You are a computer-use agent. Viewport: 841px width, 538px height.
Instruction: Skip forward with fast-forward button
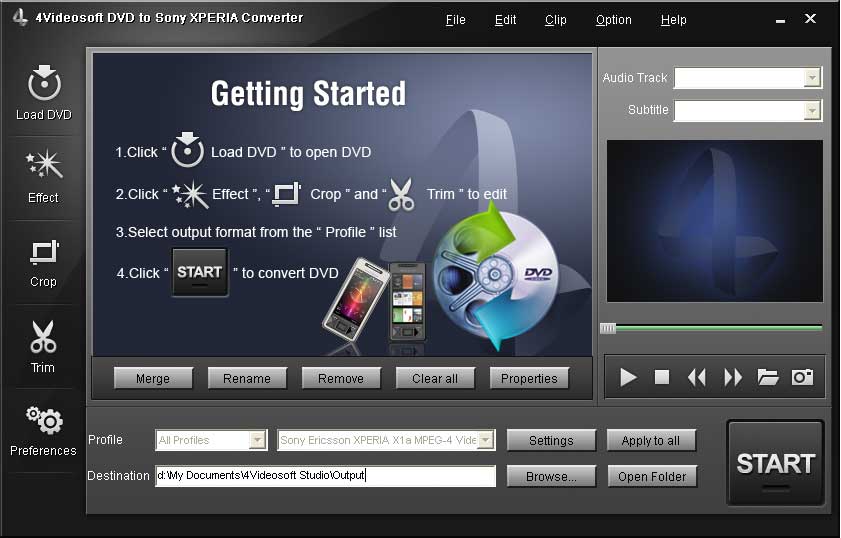[x=733, y=377]
